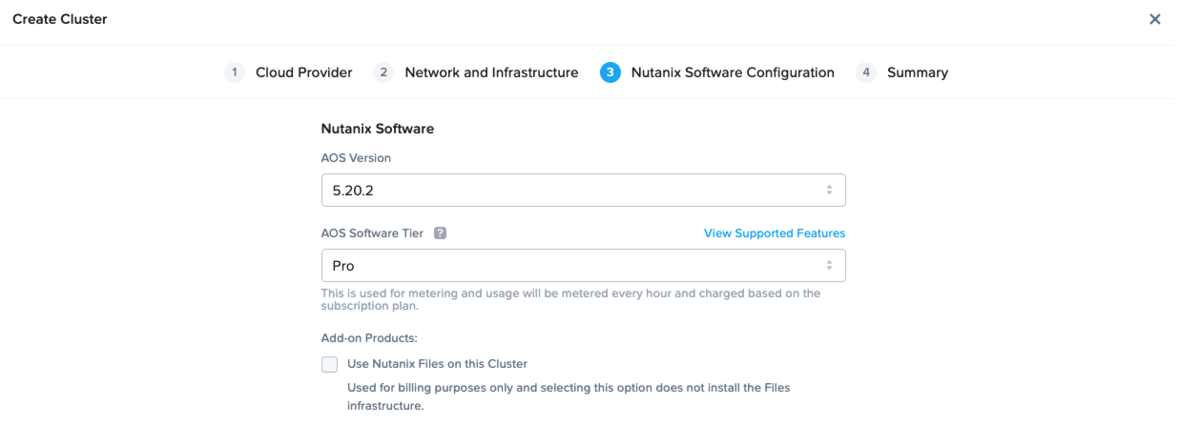This screenshot has height=425, width=1200.
Task: Go to Network and Infrastructure step
Action: 491,72
